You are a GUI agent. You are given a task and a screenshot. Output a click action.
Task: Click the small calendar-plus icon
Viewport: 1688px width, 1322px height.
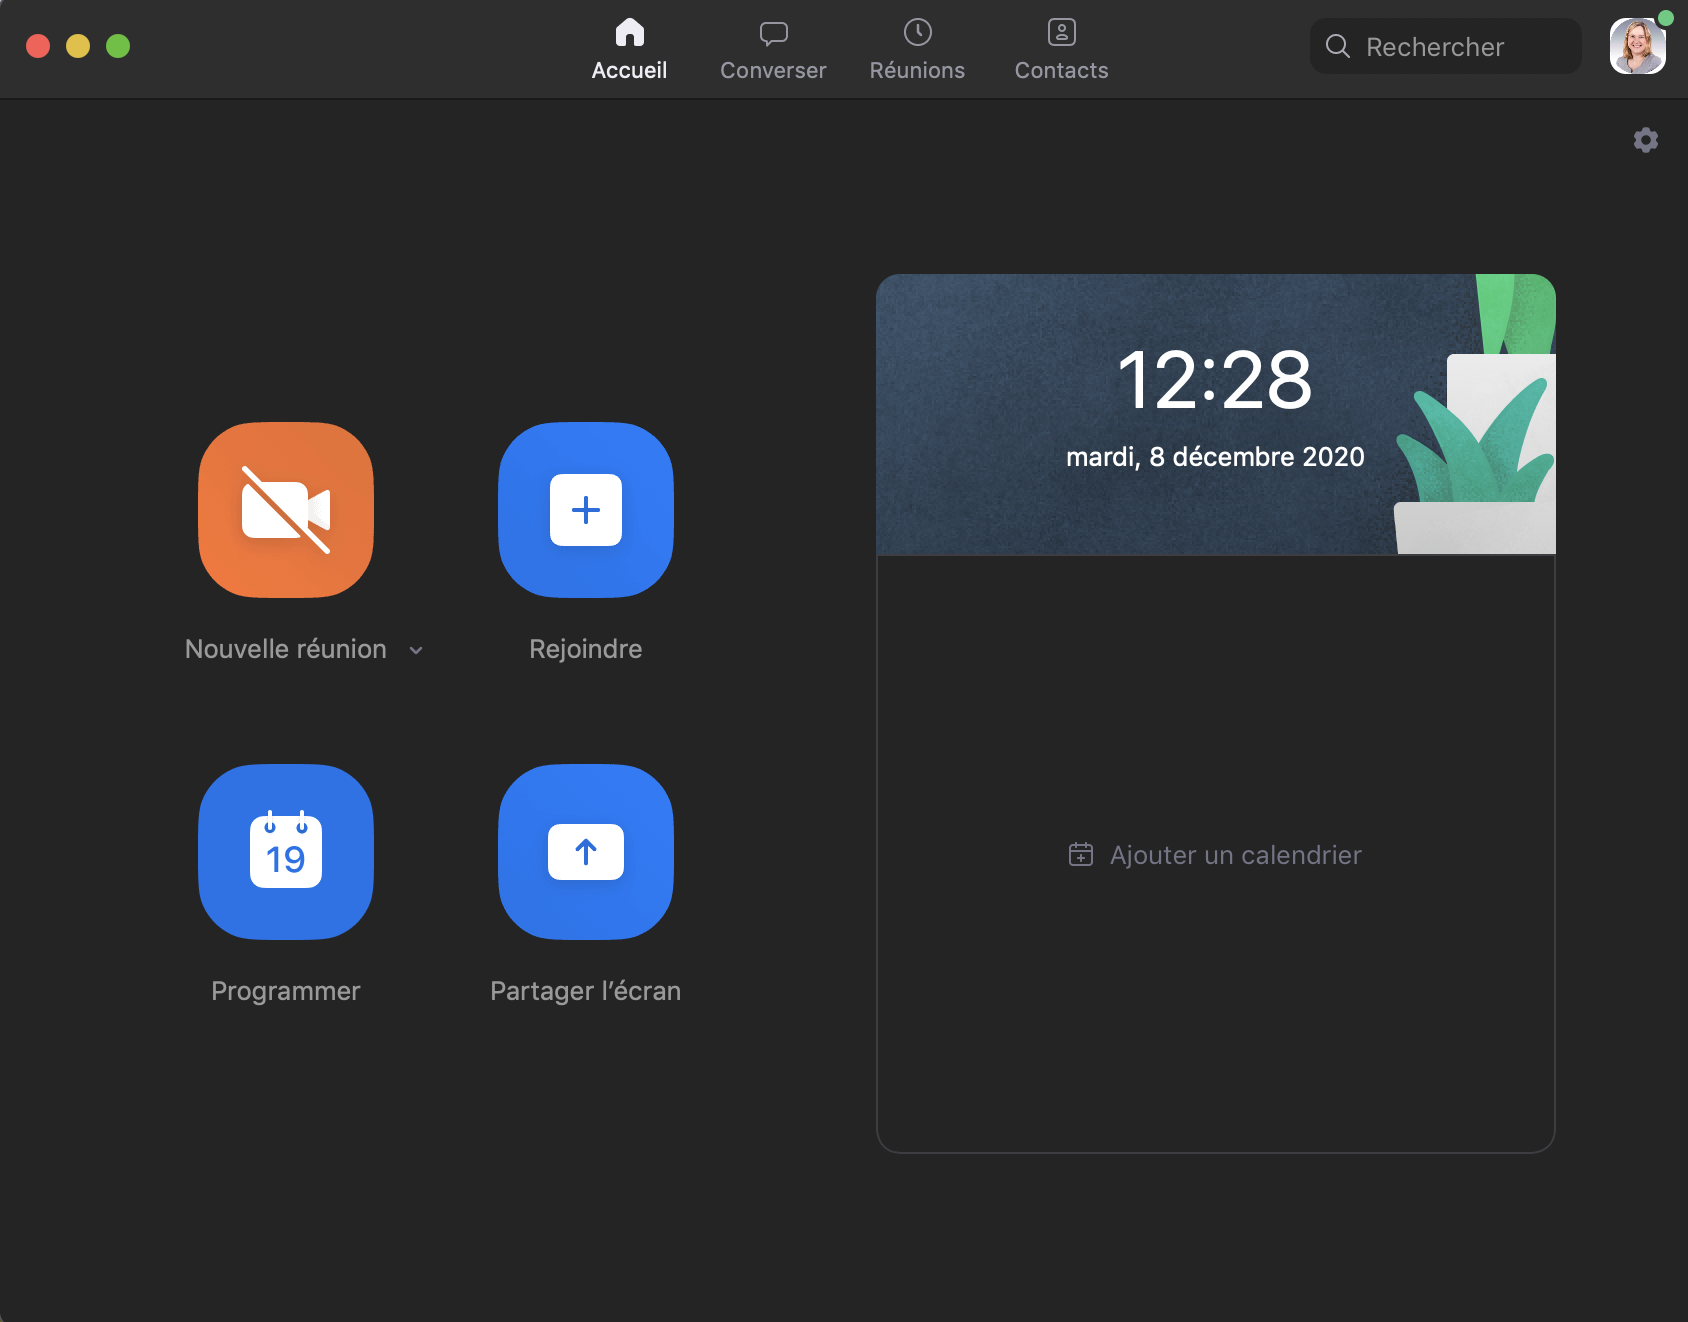1080,855
